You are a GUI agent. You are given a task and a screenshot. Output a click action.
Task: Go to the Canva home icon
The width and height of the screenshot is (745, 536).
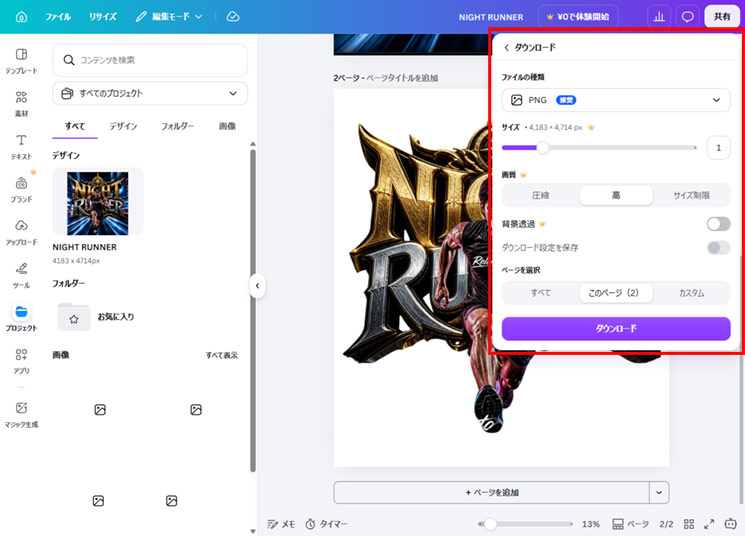point(21,17)
